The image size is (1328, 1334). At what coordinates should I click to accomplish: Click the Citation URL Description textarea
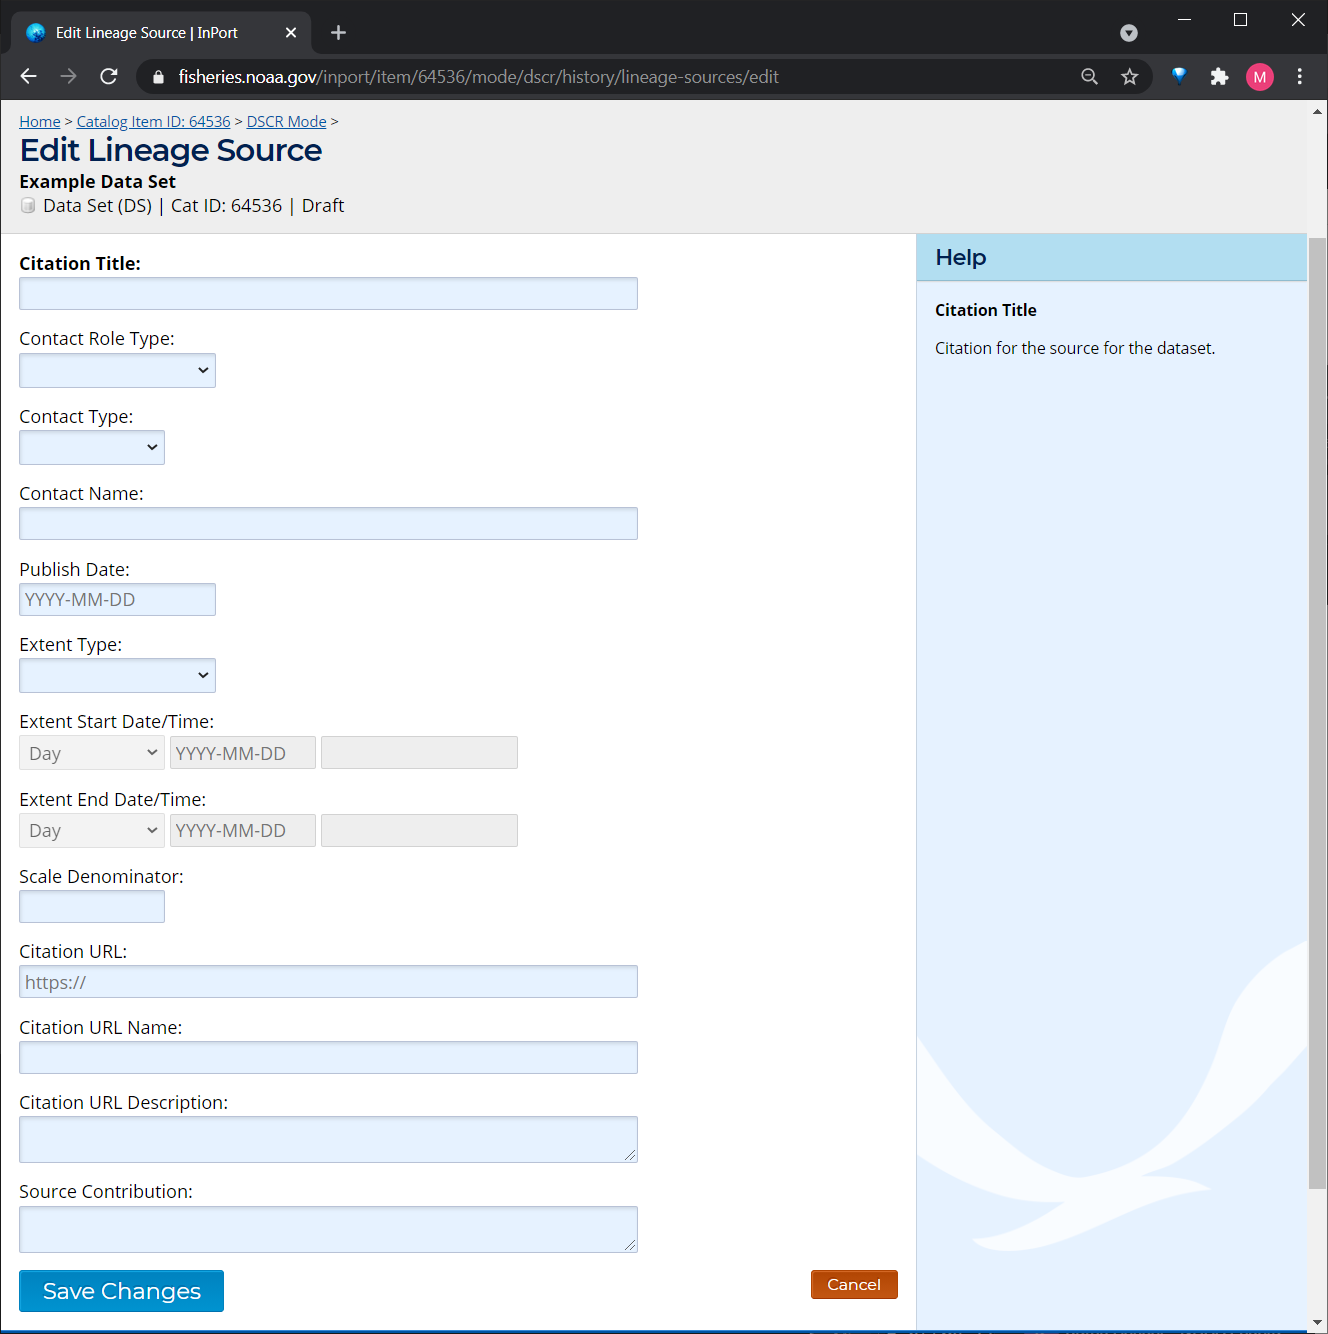[328, 1139]
